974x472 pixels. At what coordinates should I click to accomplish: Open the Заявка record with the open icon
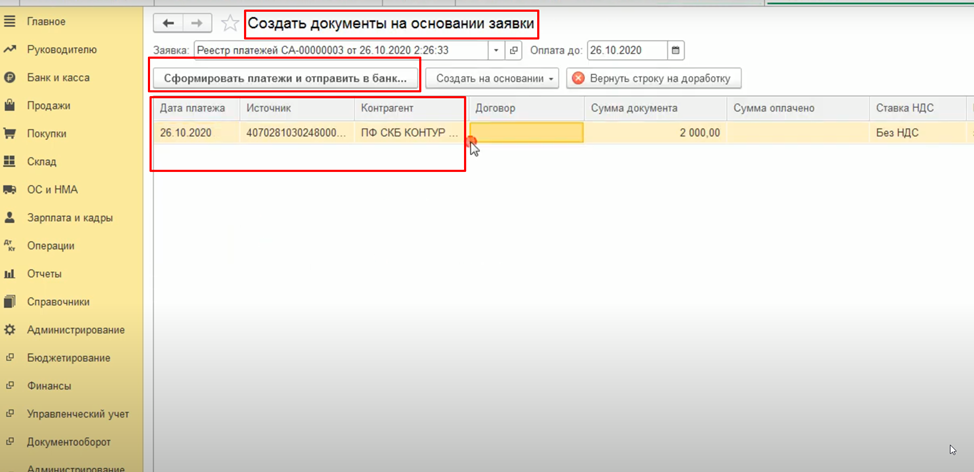pyautogui.click(x=514, y=50)
